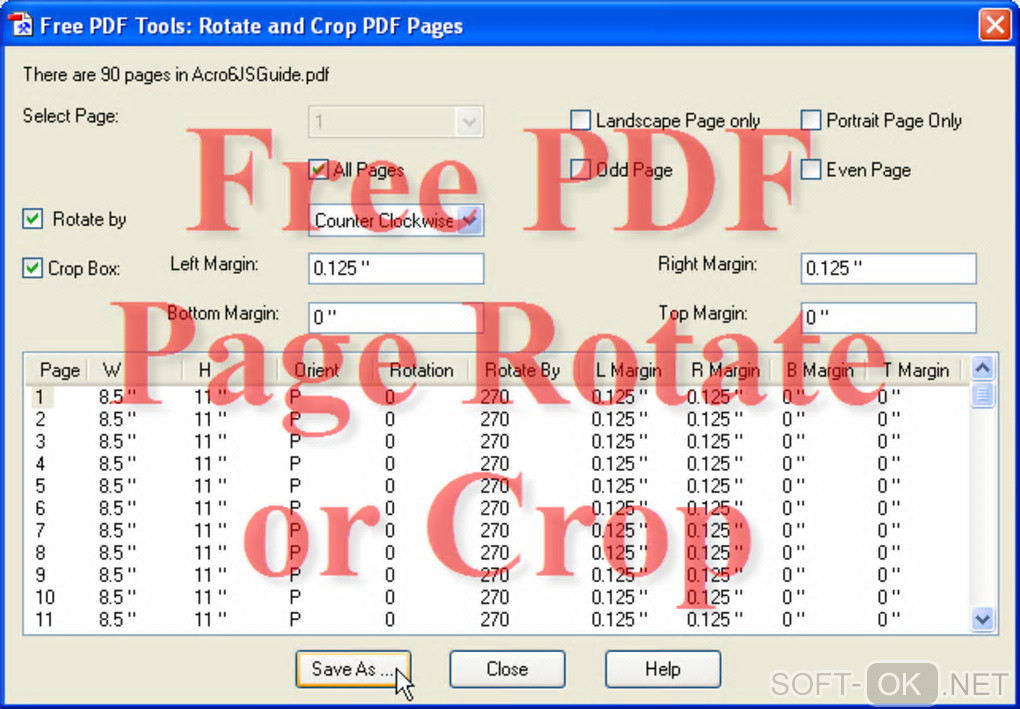Click the Top Margin input field
This screenshot has width=1020, height=709.
(889, 317)
